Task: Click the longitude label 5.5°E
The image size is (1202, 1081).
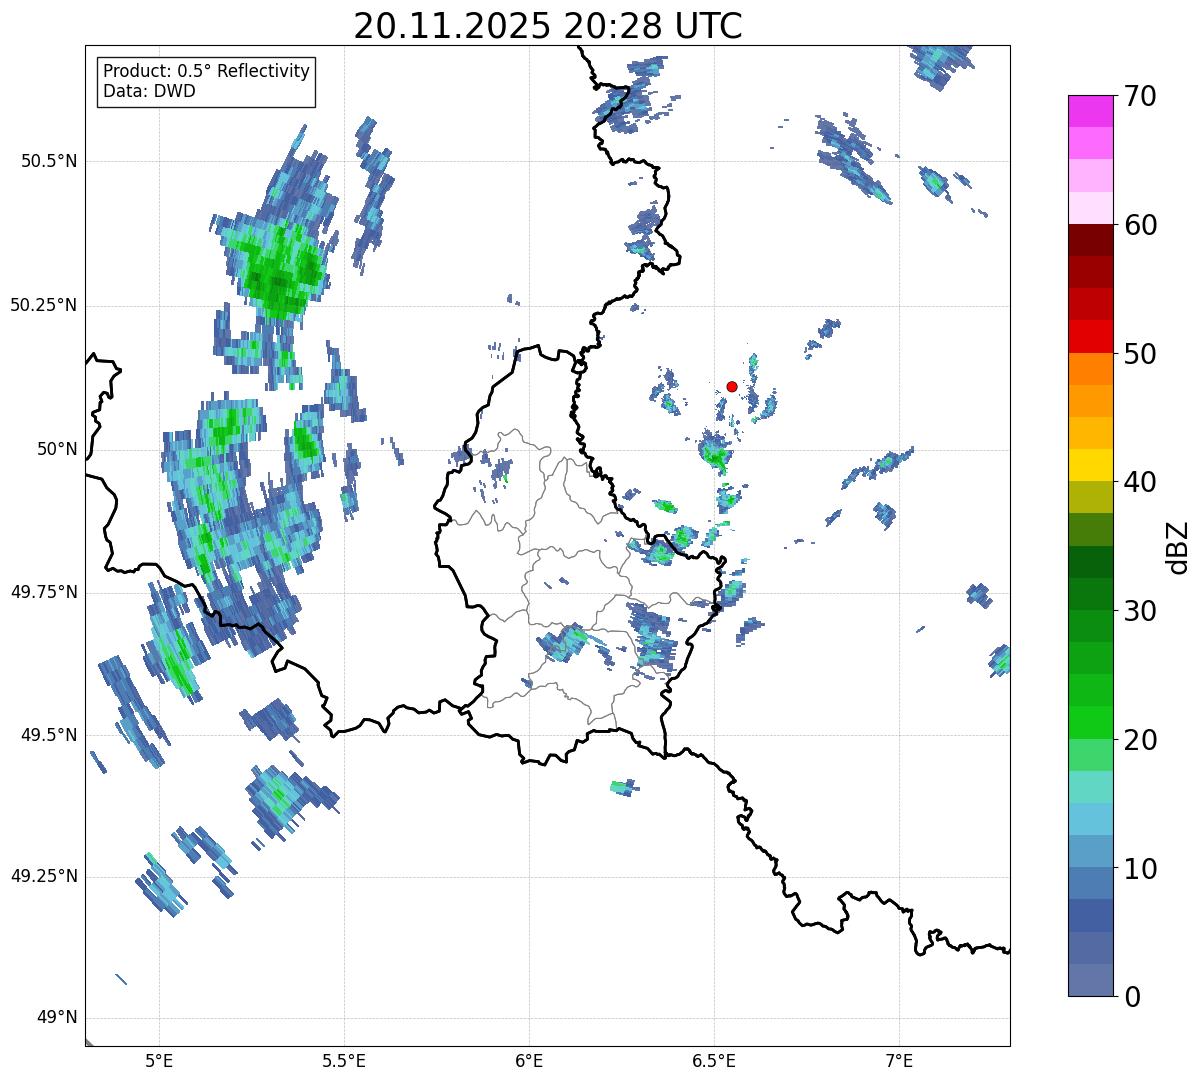Action: pyautogui.click(x=344, y=1060)
